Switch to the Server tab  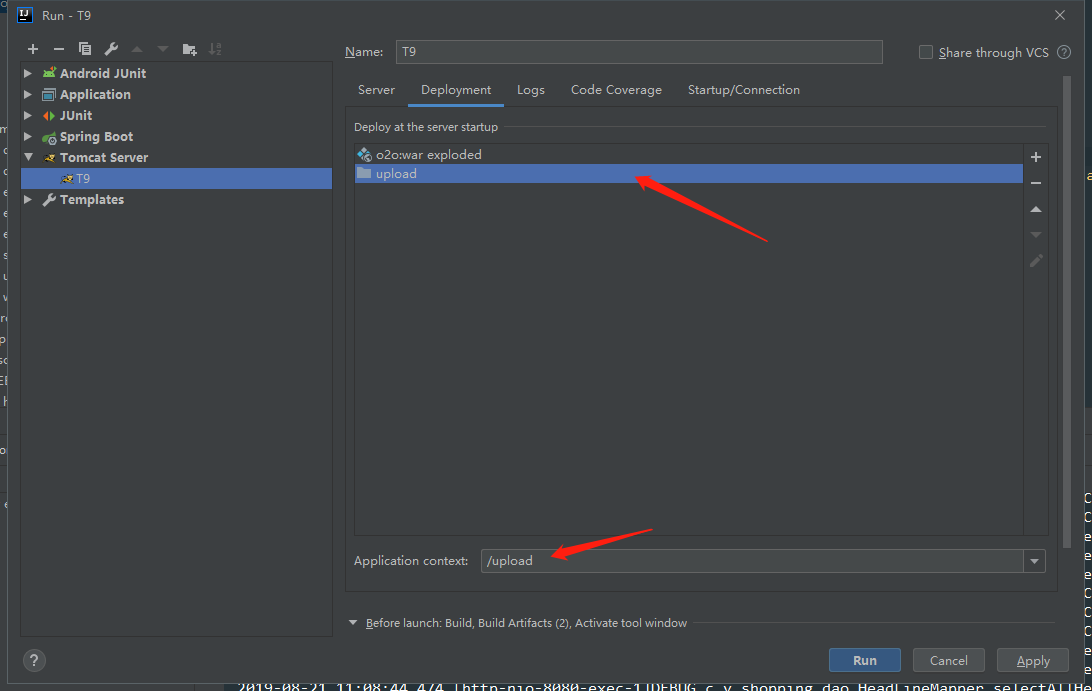(376, 90)
